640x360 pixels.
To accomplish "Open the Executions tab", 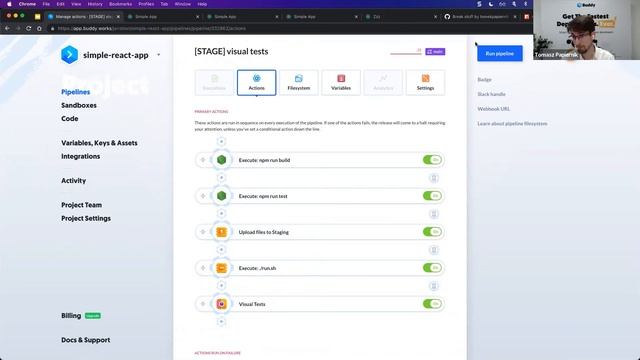I will (214, 82).
